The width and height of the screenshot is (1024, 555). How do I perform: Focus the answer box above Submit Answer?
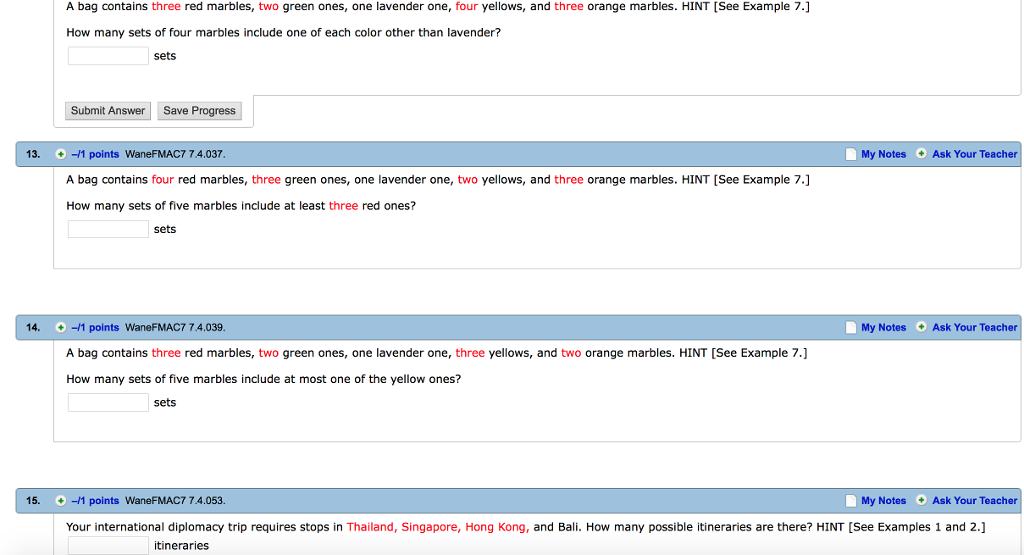108,56
